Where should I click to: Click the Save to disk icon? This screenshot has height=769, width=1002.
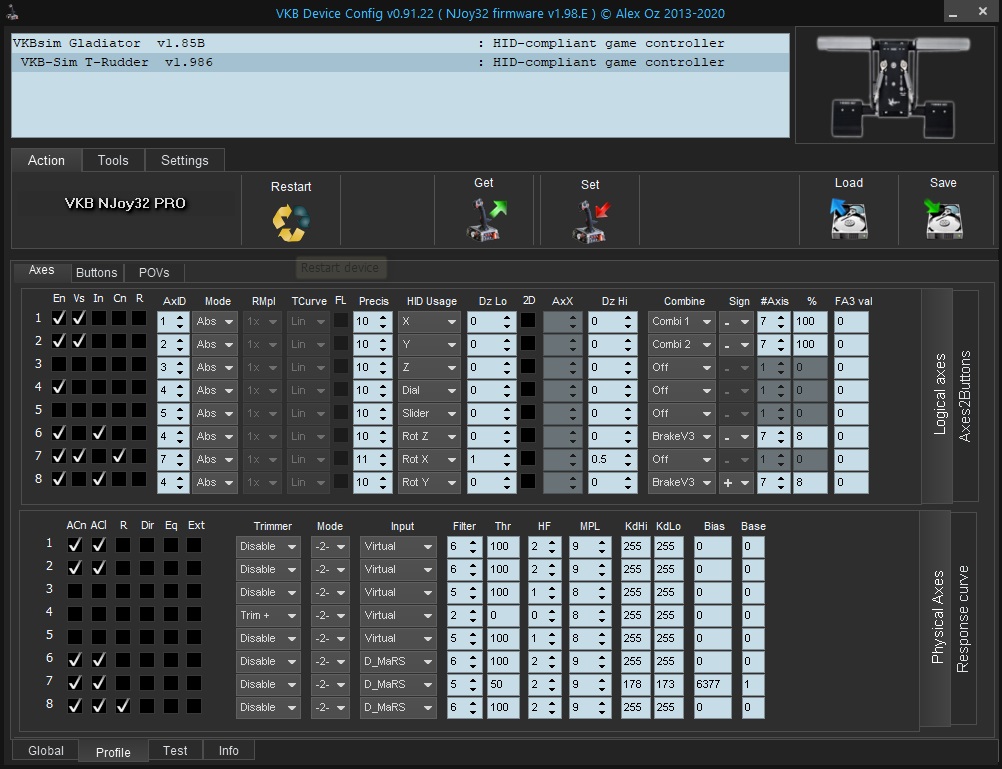(x=943, y=219)
